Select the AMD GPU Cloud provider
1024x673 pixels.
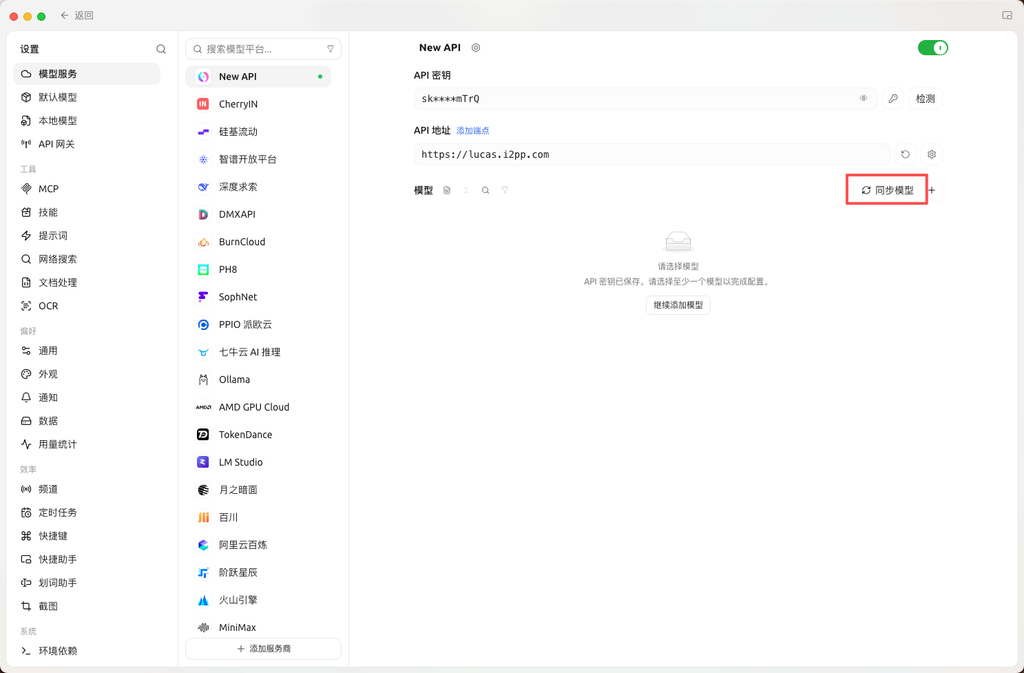(258, 407)
